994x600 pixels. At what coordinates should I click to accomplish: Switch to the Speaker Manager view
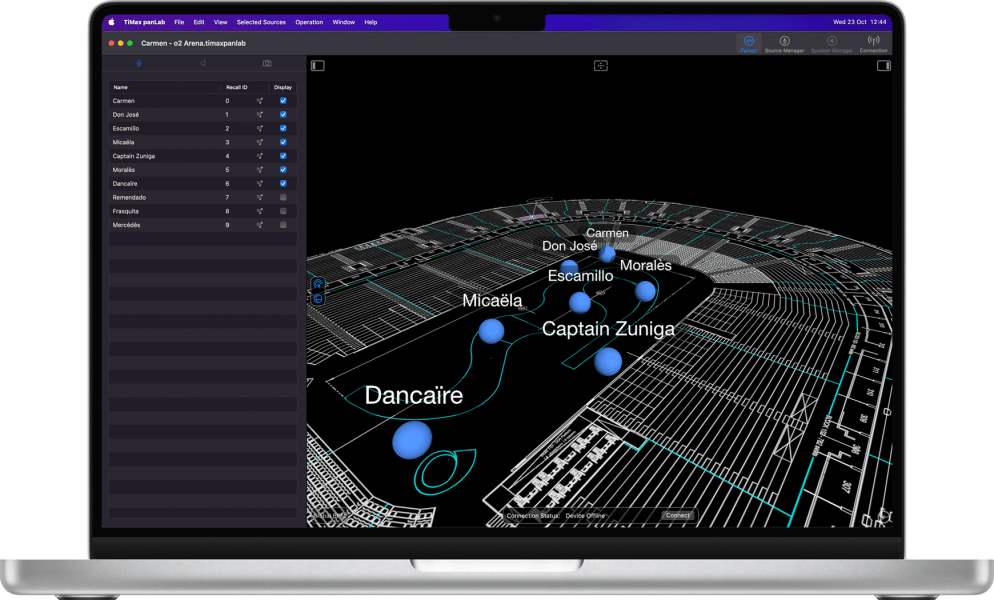[831, 43]
